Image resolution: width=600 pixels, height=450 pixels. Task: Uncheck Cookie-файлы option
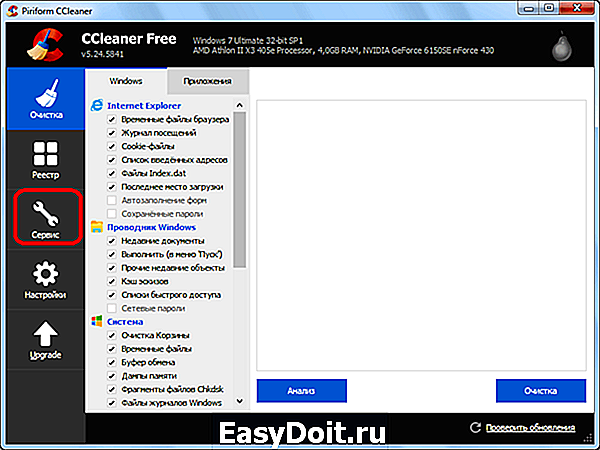(111, 146)
